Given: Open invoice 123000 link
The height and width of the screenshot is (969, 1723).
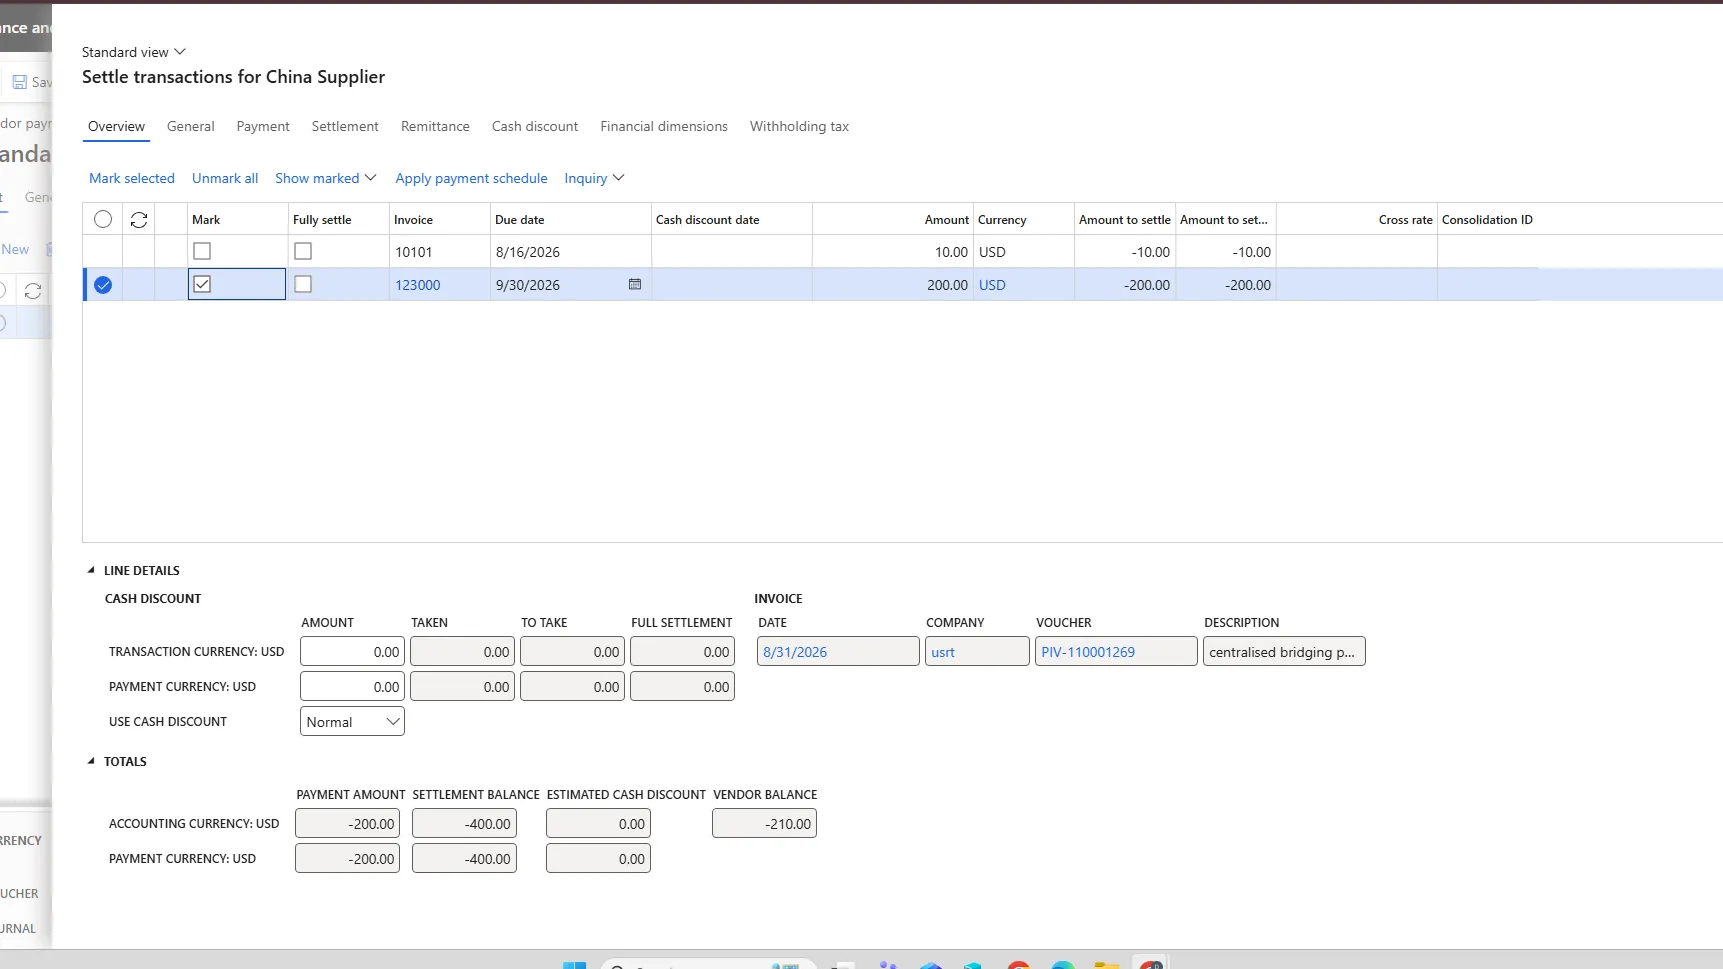Looking at the screenshot, I should (x=418, y=285).
